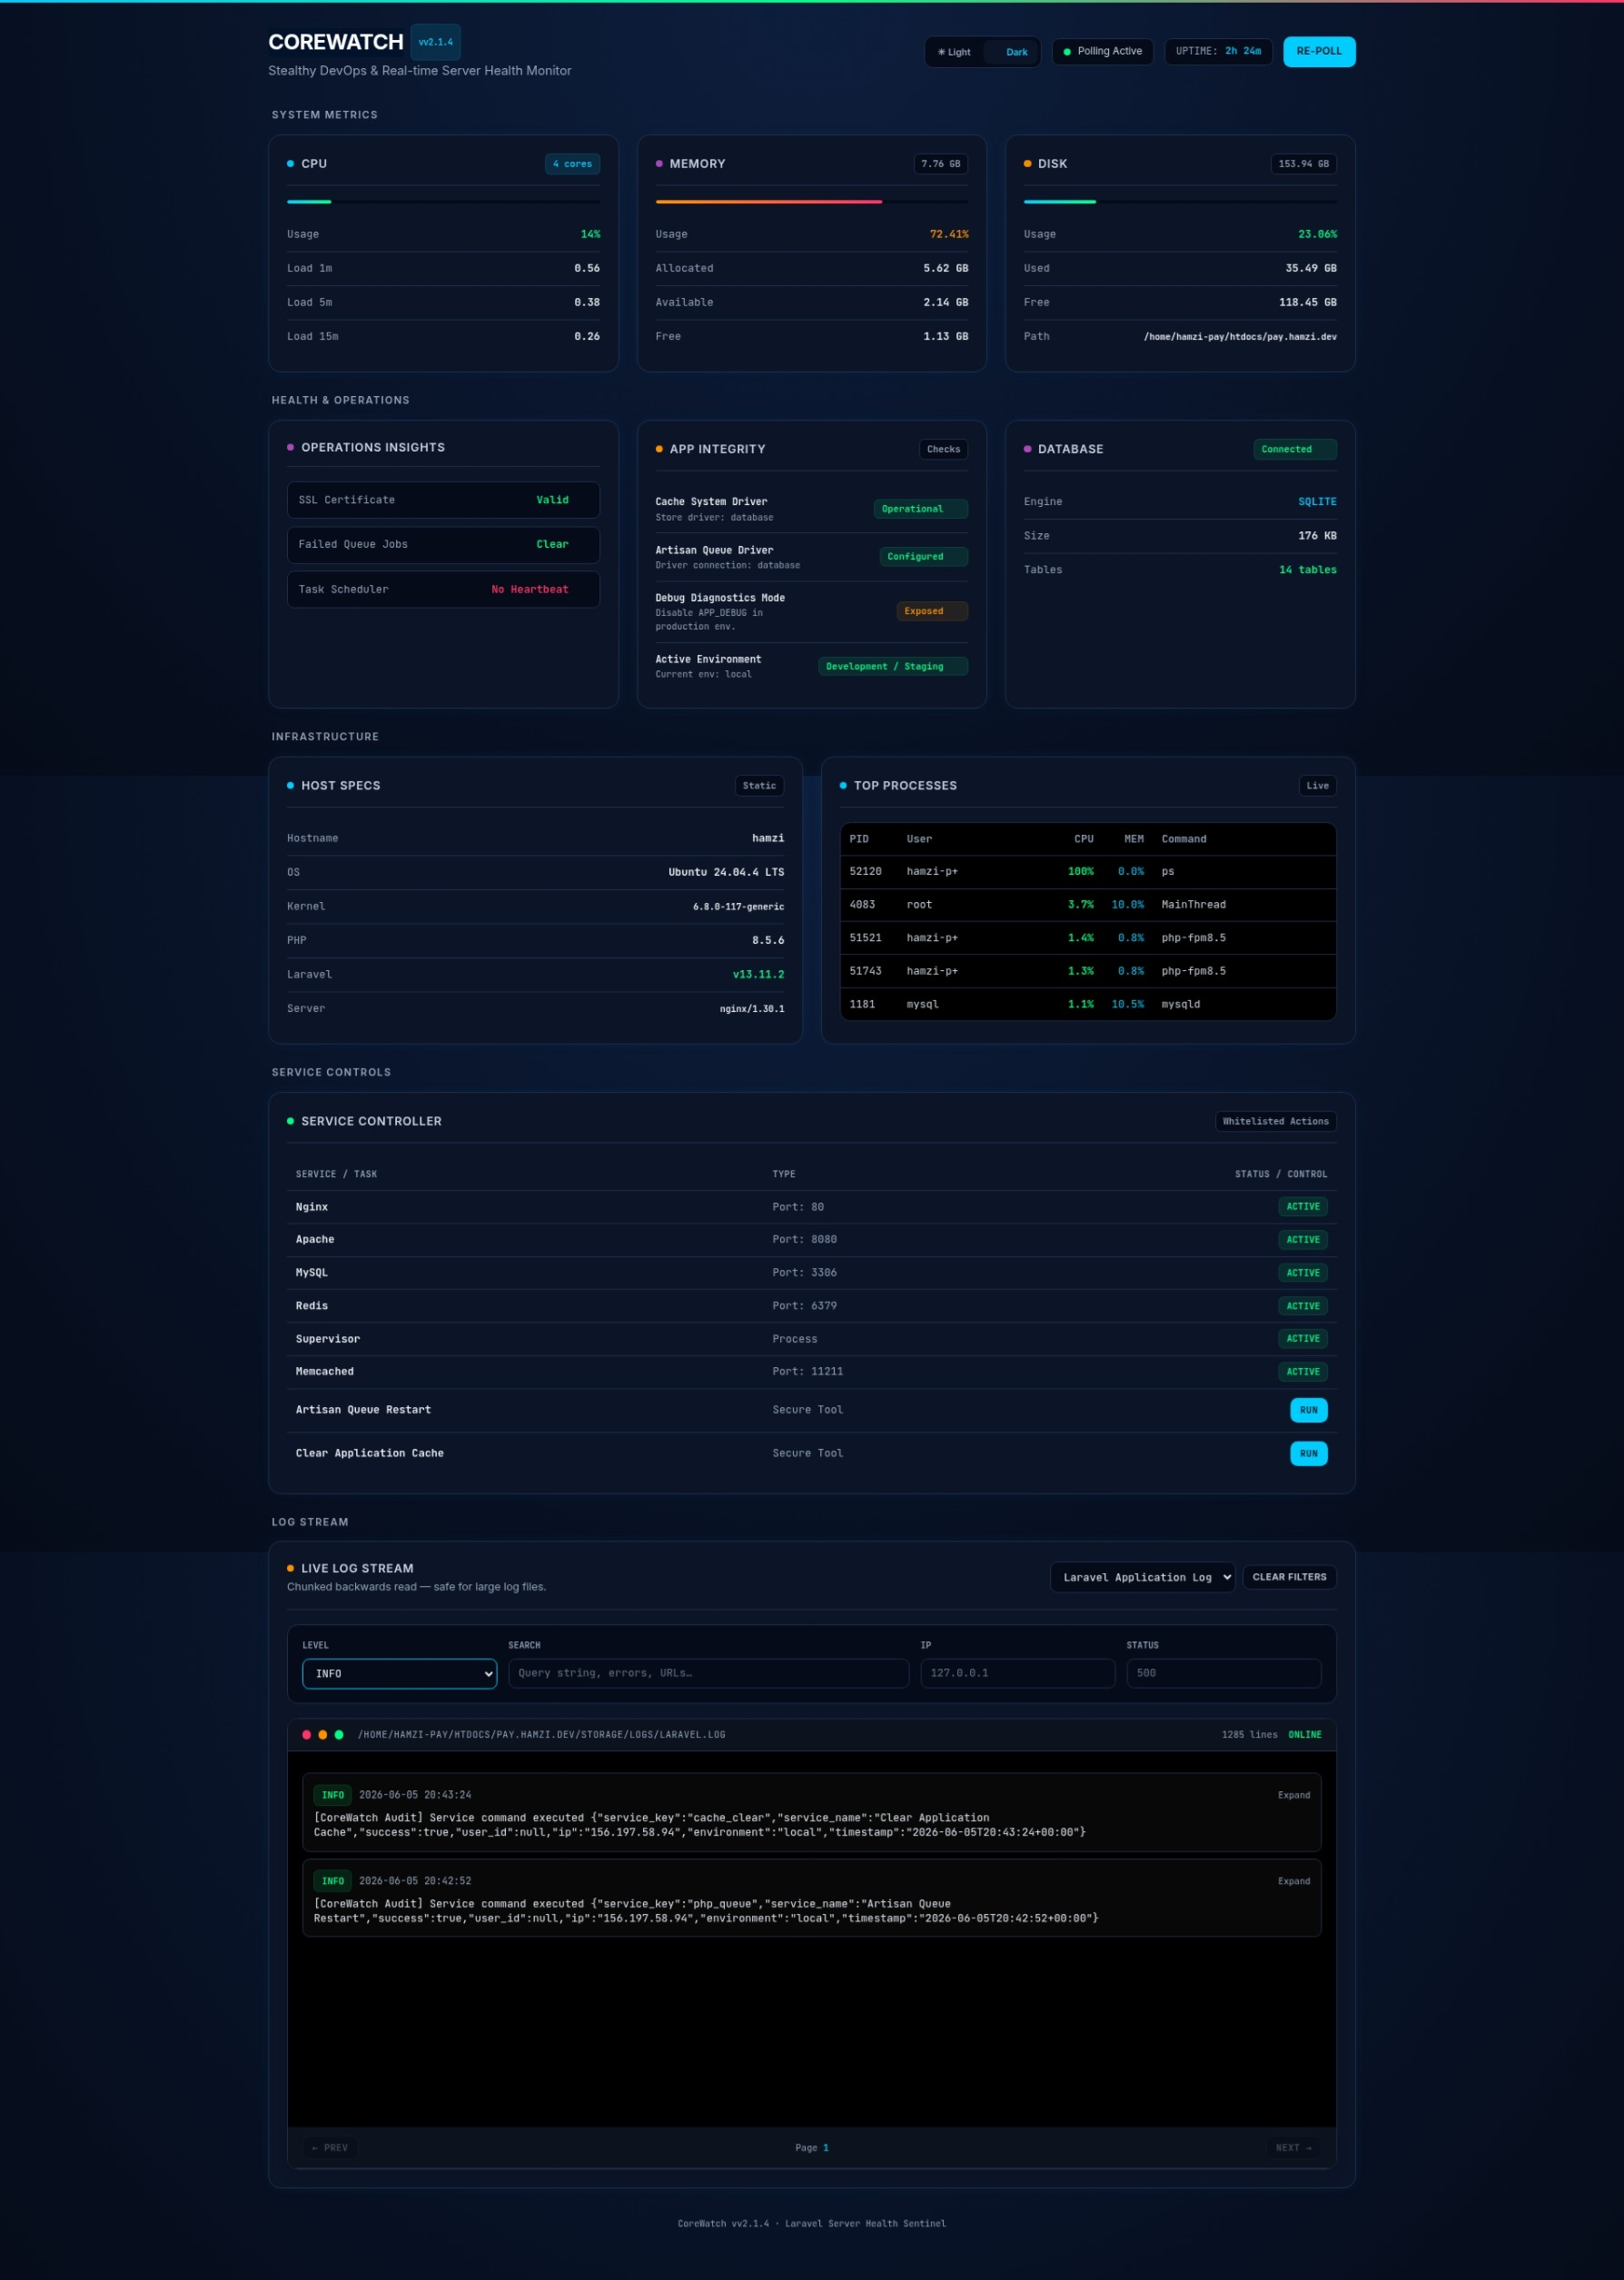This screenshot has height=2280, width=1624.
Task: Open the LEVEL INFO dropdown
Action: 399,1673
